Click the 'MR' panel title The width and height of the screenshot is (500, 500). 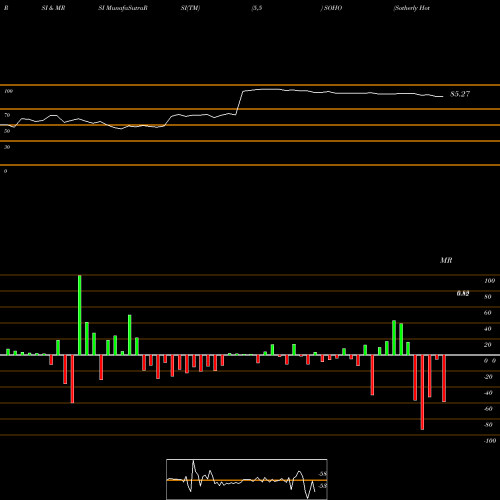click(446, 260)
